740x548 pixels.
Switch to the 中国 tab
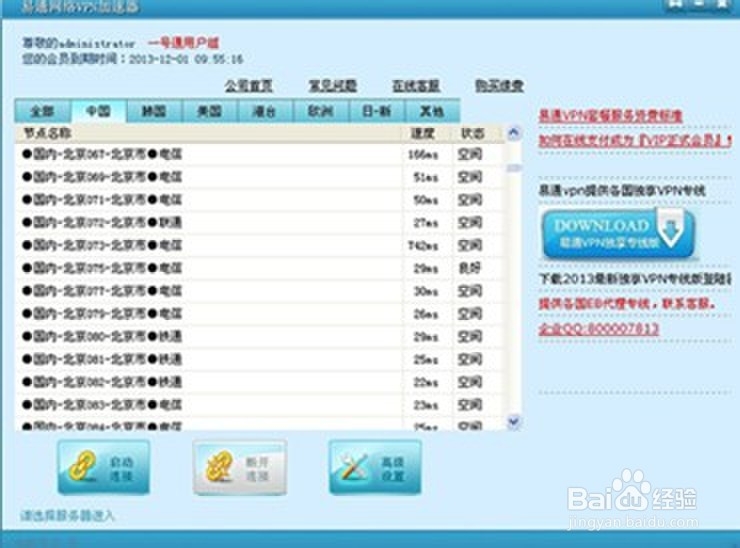tap(98, 111)
